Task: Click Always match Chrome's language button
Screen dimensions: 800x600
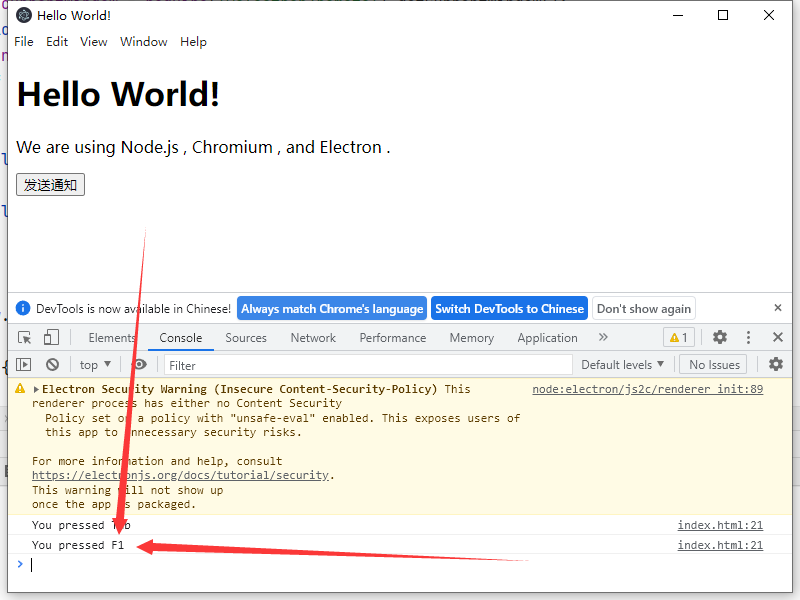Action: 332,309
